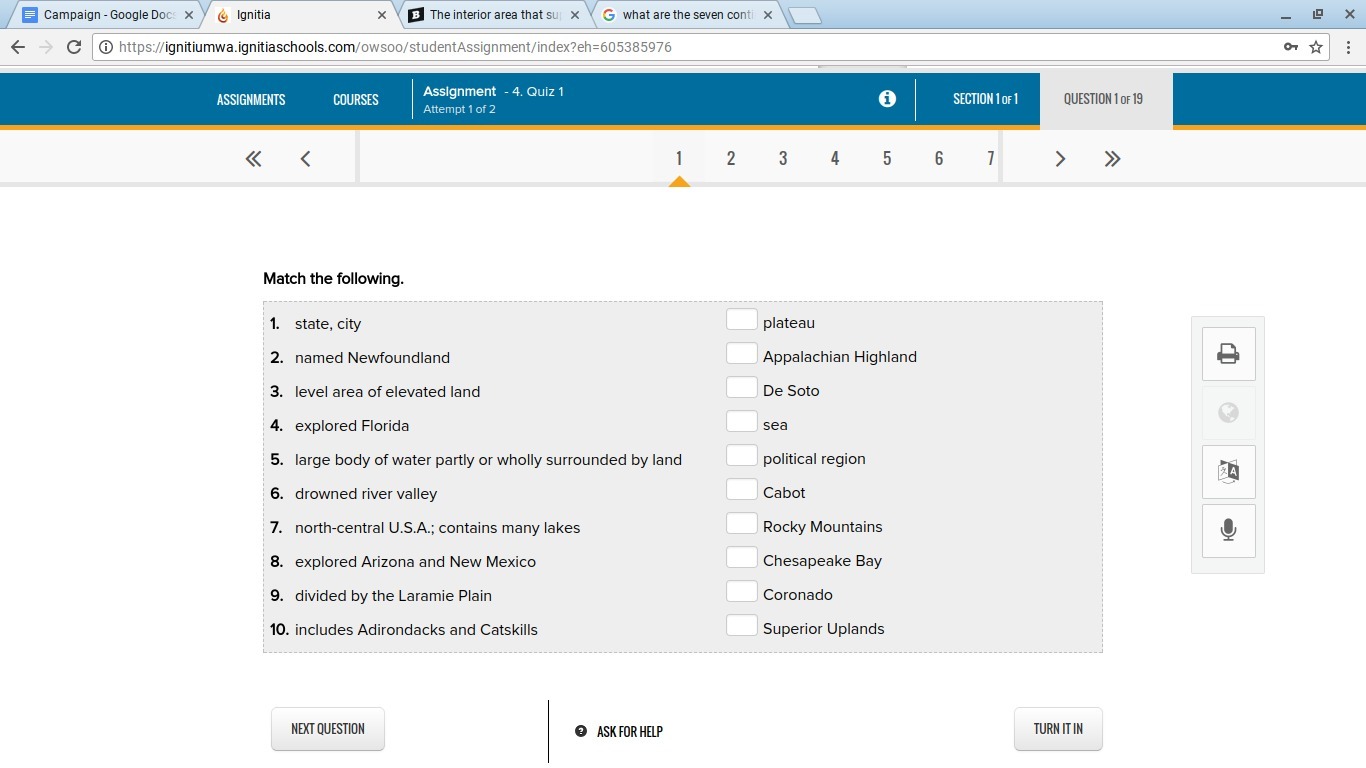Click Ask For Help
Screen dimensions: 1366x768
(619, 731)
